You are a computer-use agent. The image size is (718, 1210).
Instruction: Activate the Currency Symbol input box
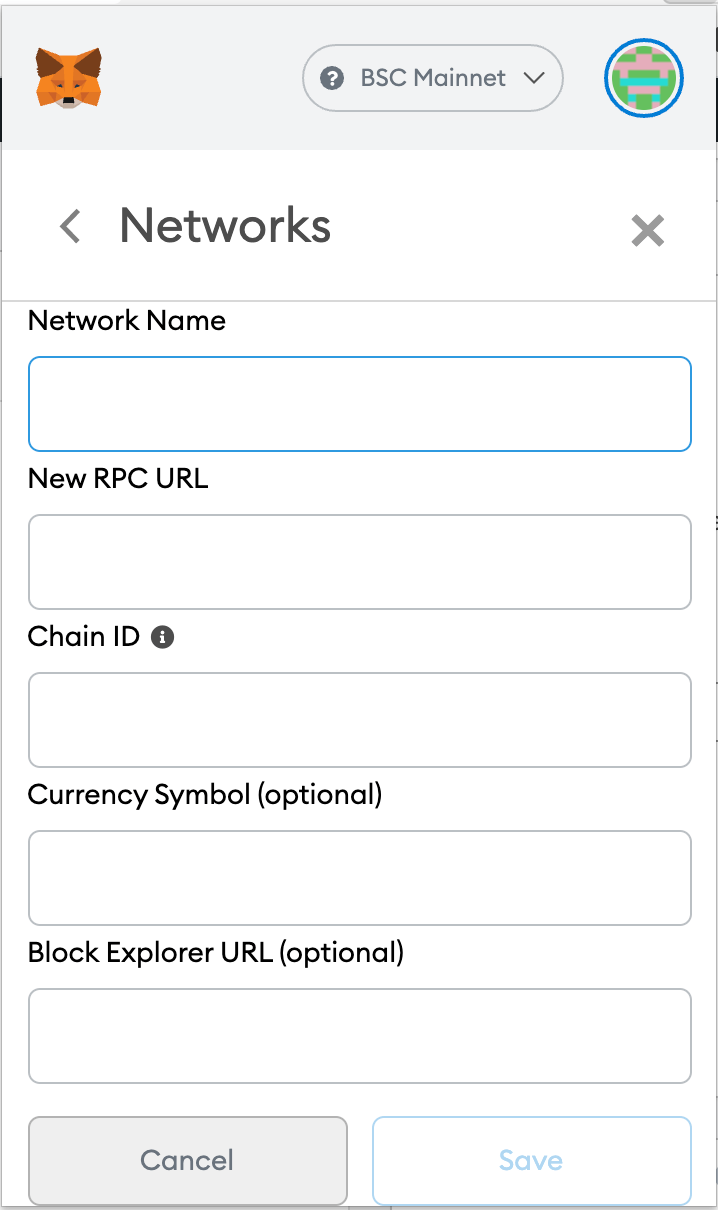pos(360,878)
